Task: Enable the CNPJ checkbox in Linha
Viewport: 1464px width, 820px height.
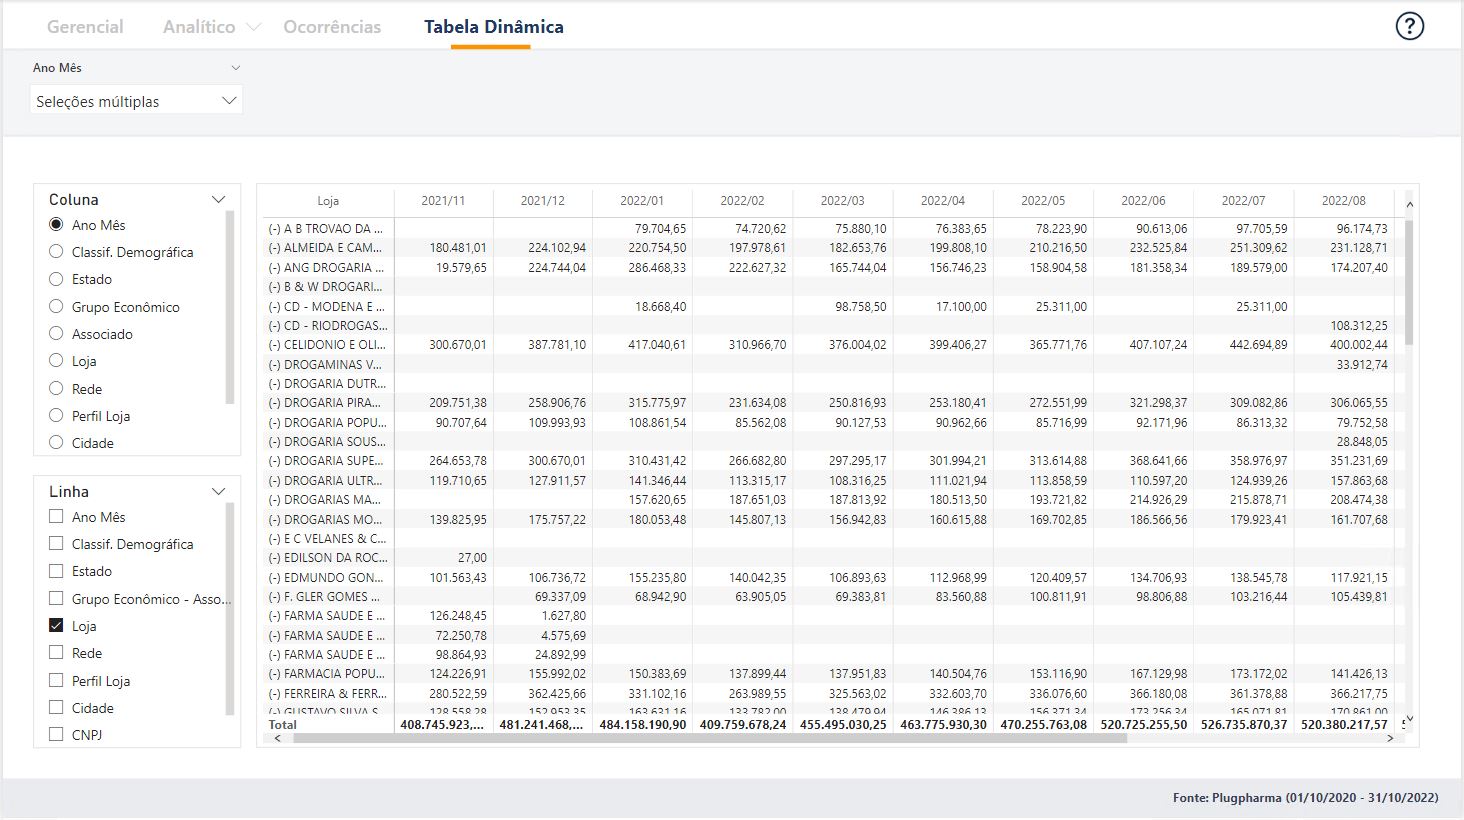Action: pyautogui.click(x=56, y=735)
